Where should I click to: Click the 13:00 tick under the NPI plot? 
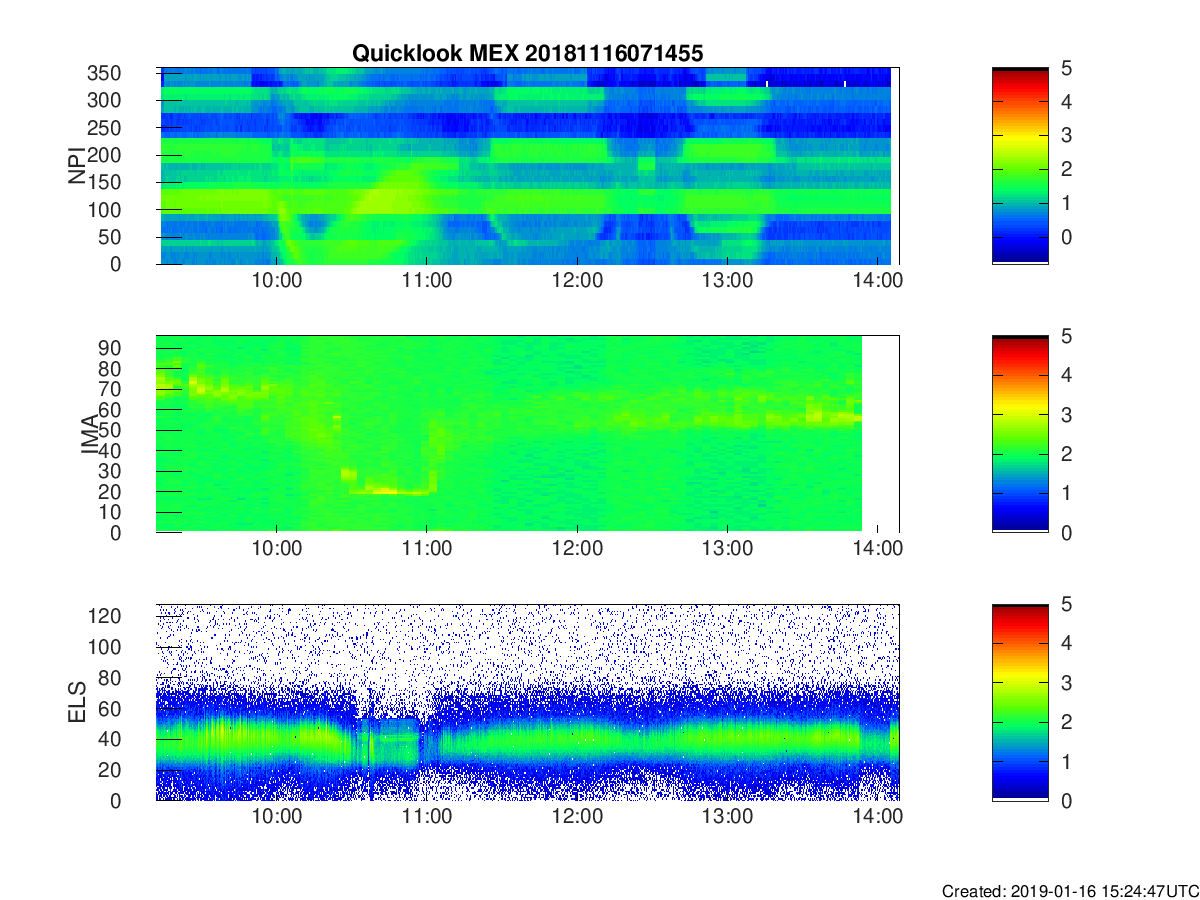tap(727, 280)
